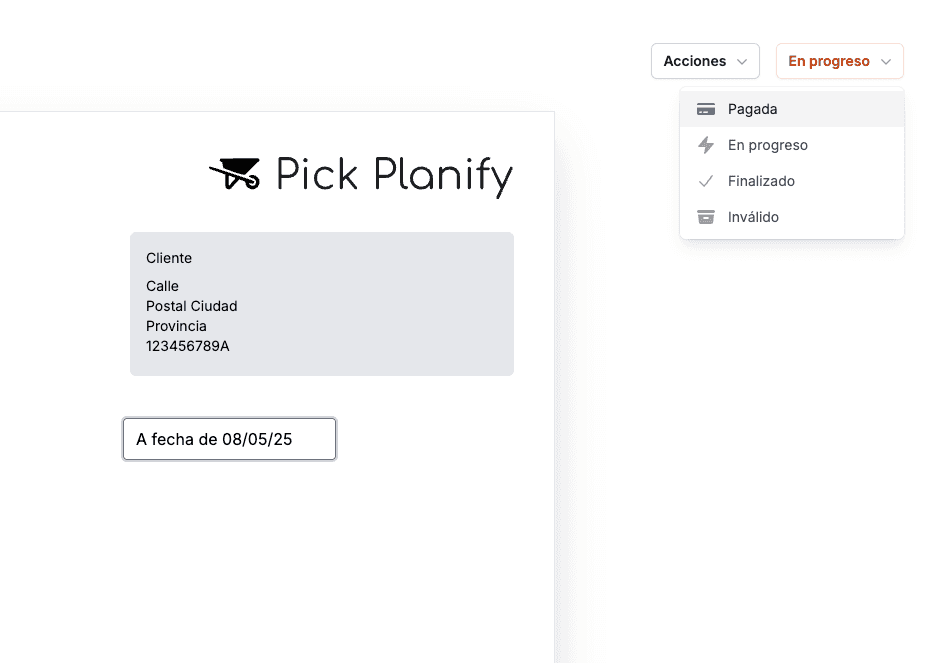Click the highlighted Pagada row
The height and width of the screenshot is (663, 932).
(x=790, y=108)
